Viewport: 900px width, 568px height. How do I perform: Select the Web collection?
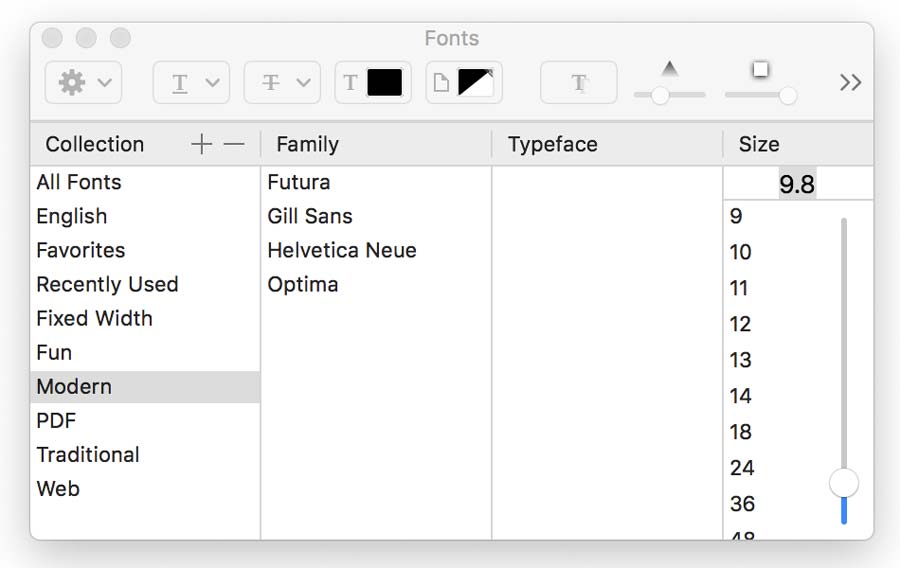58,488
